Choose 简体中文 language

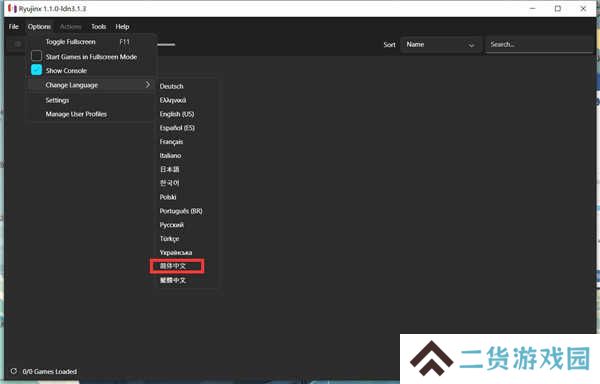coord(173,266)
